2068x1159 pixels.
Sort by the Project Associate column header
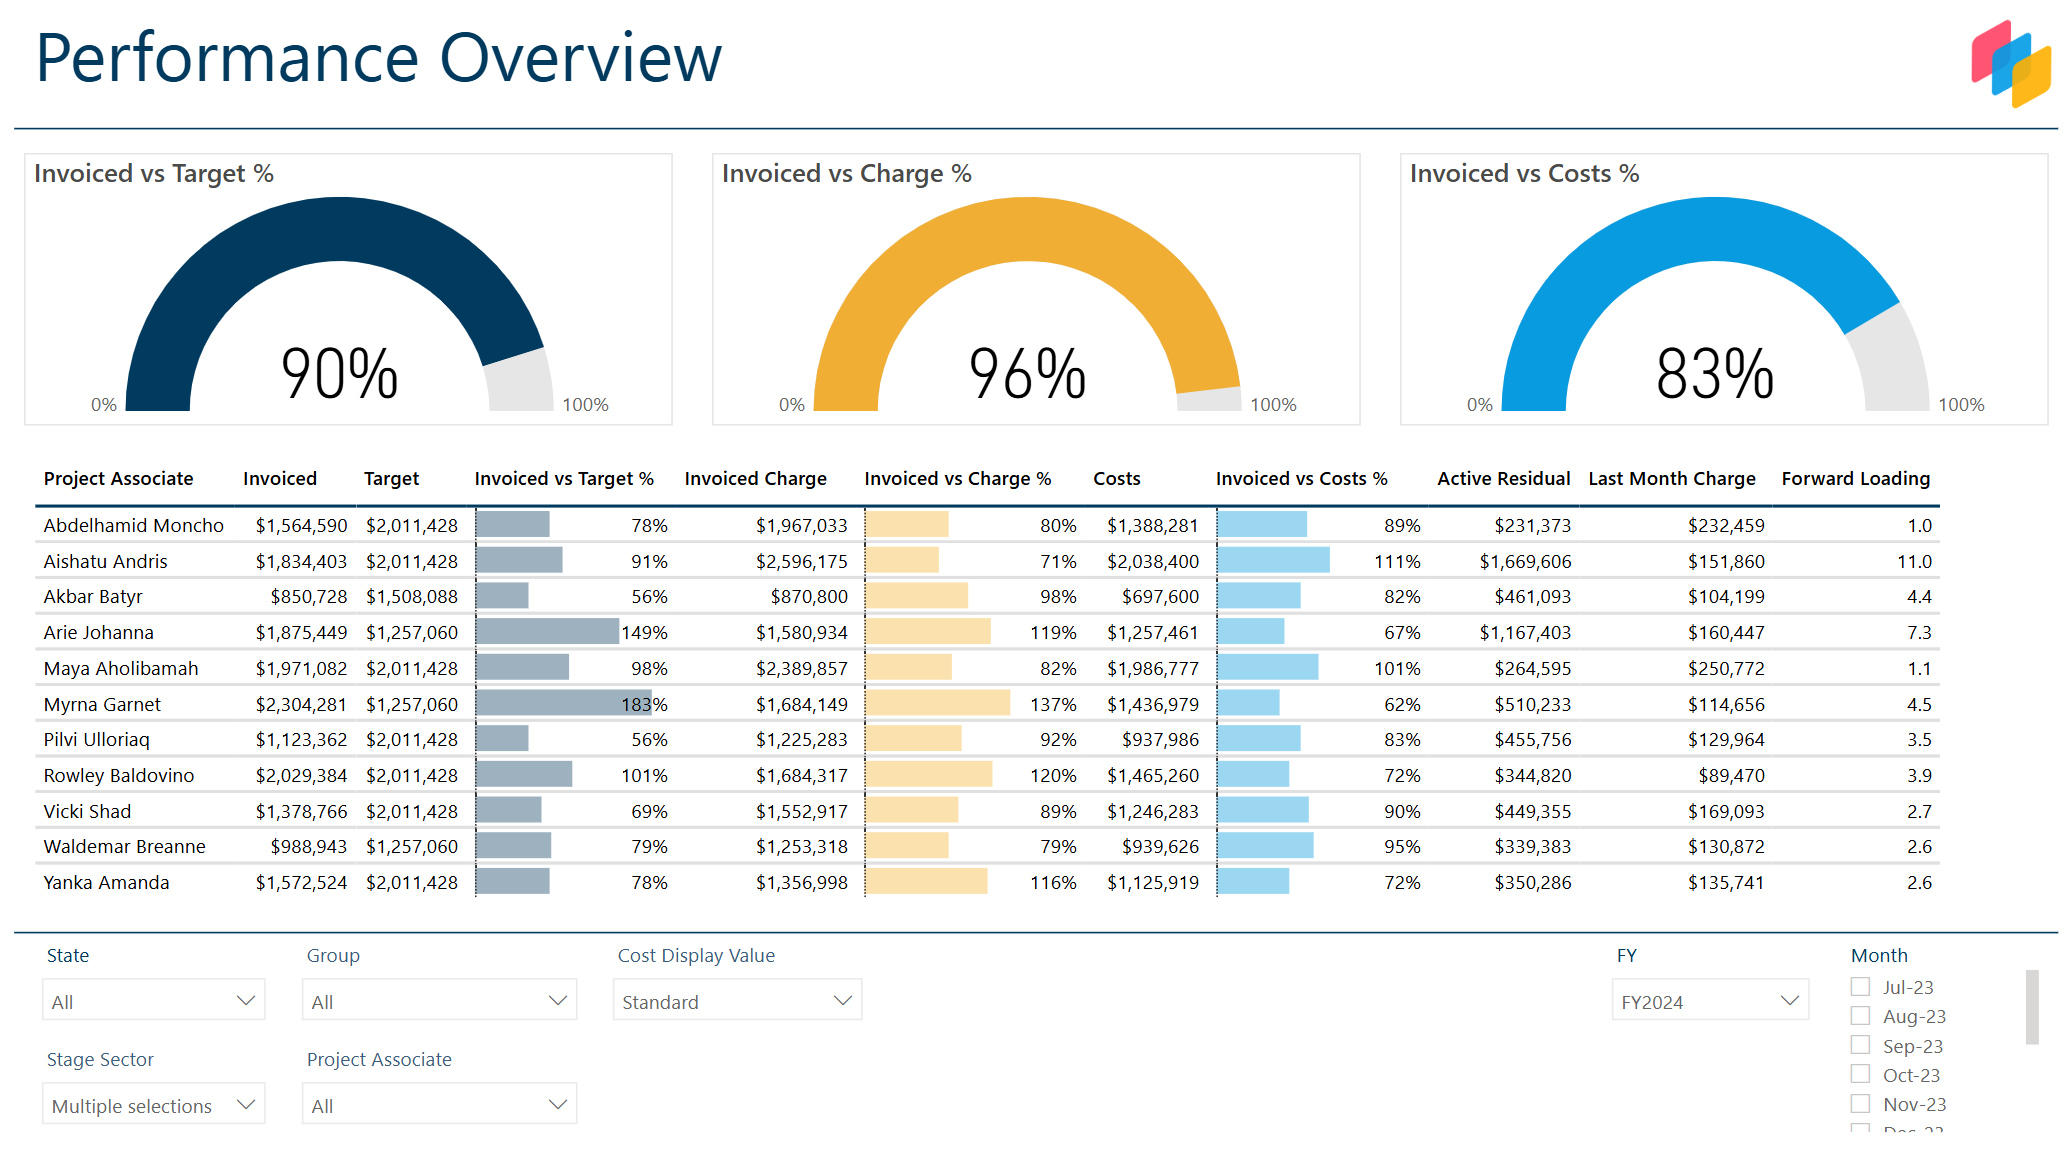(x=119, y=478)
